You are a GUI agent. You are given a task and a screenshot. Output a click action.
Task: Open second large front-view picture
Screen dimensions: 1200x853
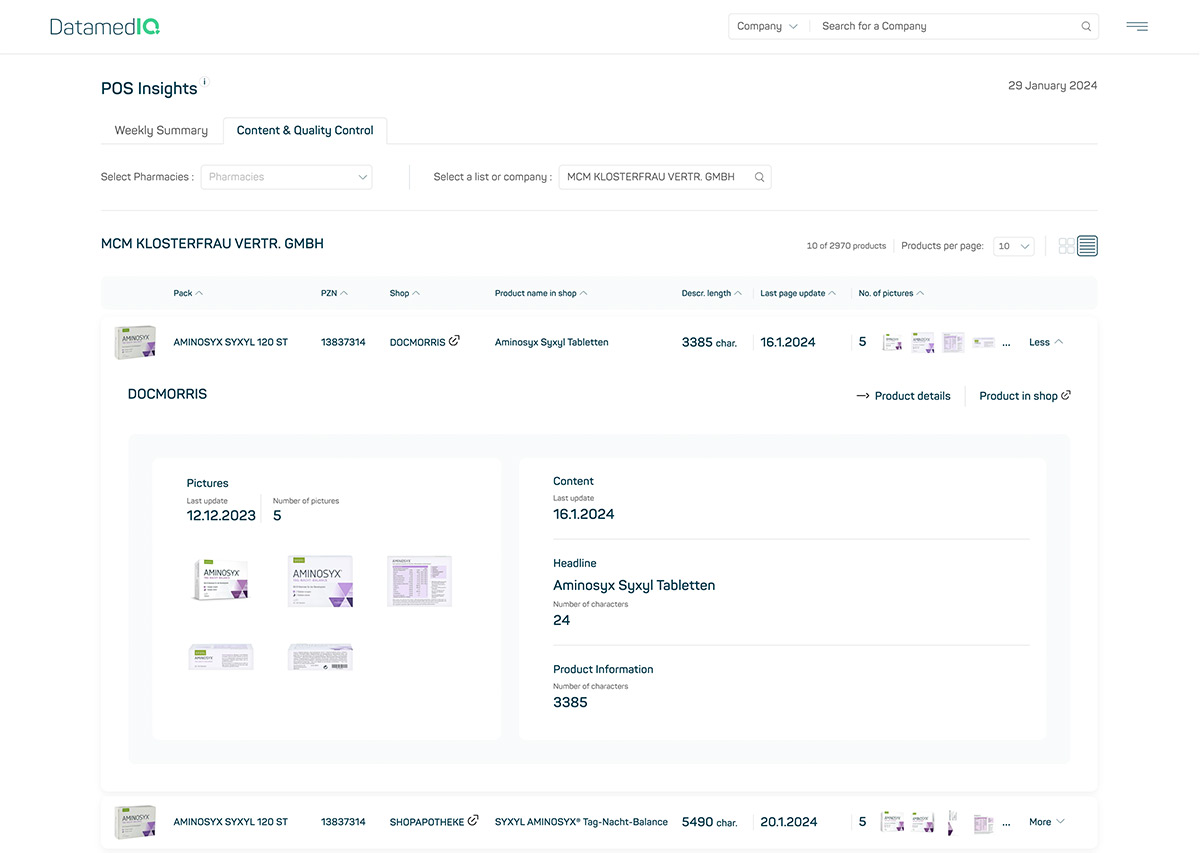pos(320,581)
